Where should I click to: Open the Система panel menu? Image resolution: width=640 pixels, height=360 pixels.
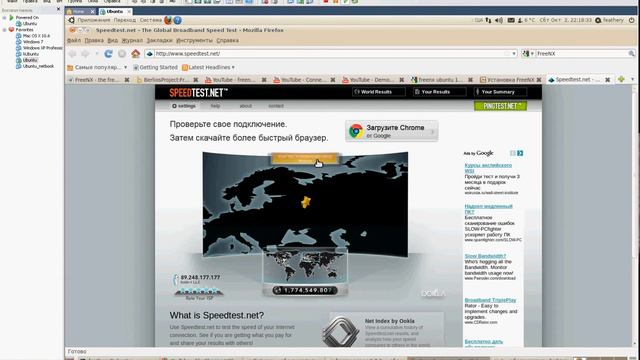[151, 20]
